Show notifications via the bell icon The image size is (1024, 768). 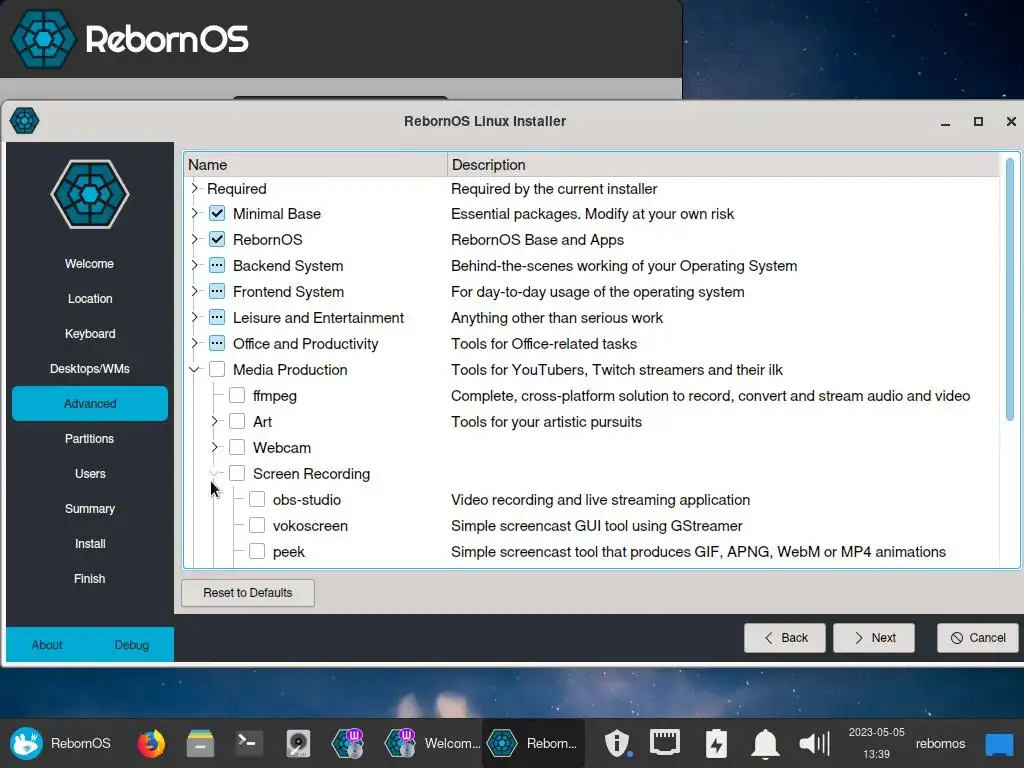[x=765, y=743]
